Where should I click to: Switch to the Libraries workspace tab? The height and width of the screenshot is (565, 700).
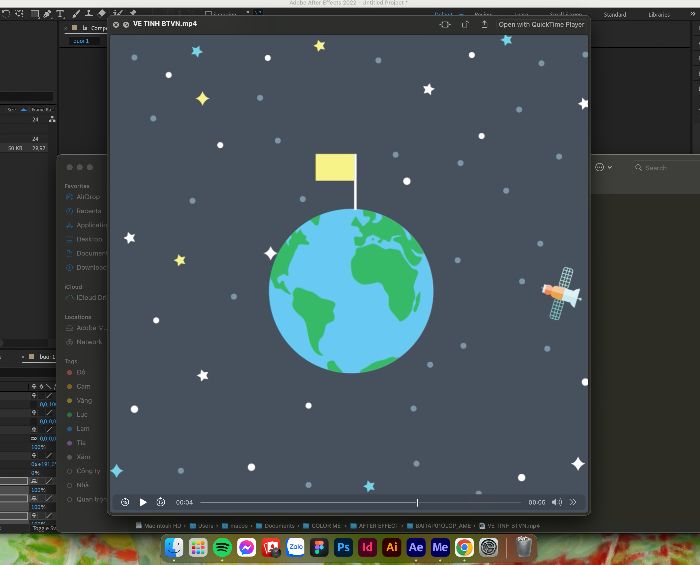(x=659, y=15)
